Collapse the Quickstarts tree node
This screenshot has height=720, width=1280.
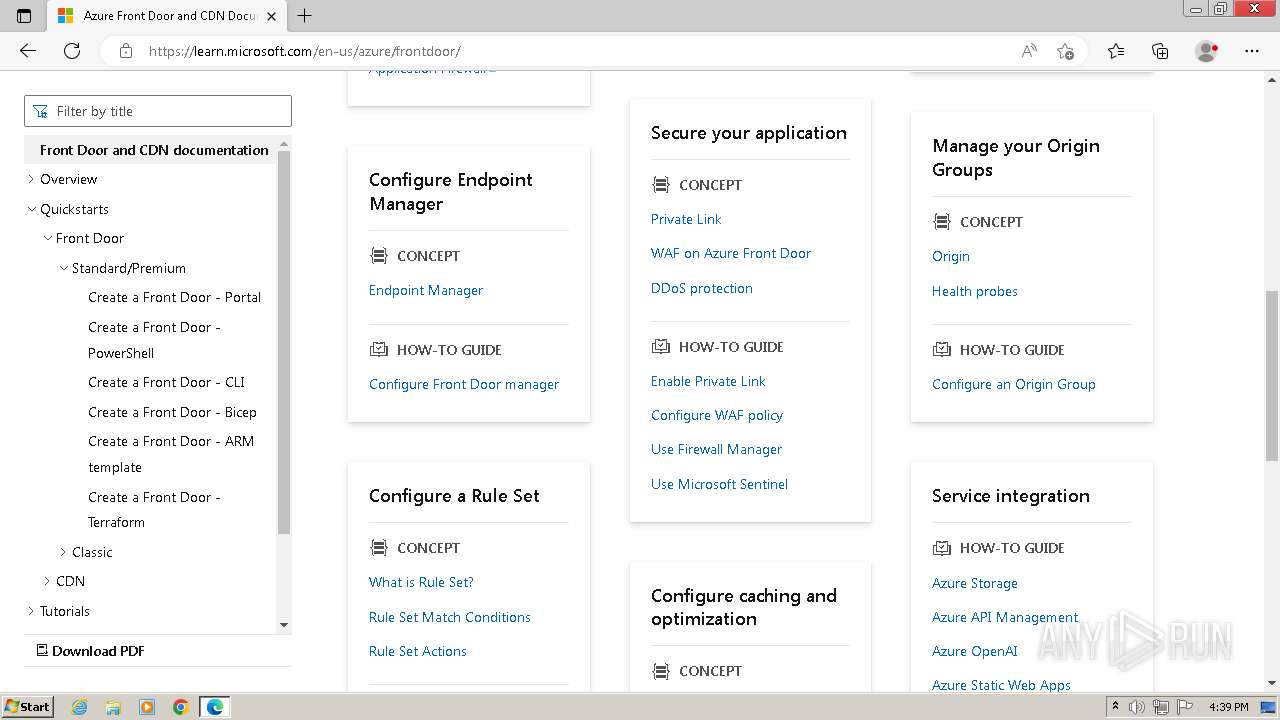pyautogui.click(x=31, y=209)
